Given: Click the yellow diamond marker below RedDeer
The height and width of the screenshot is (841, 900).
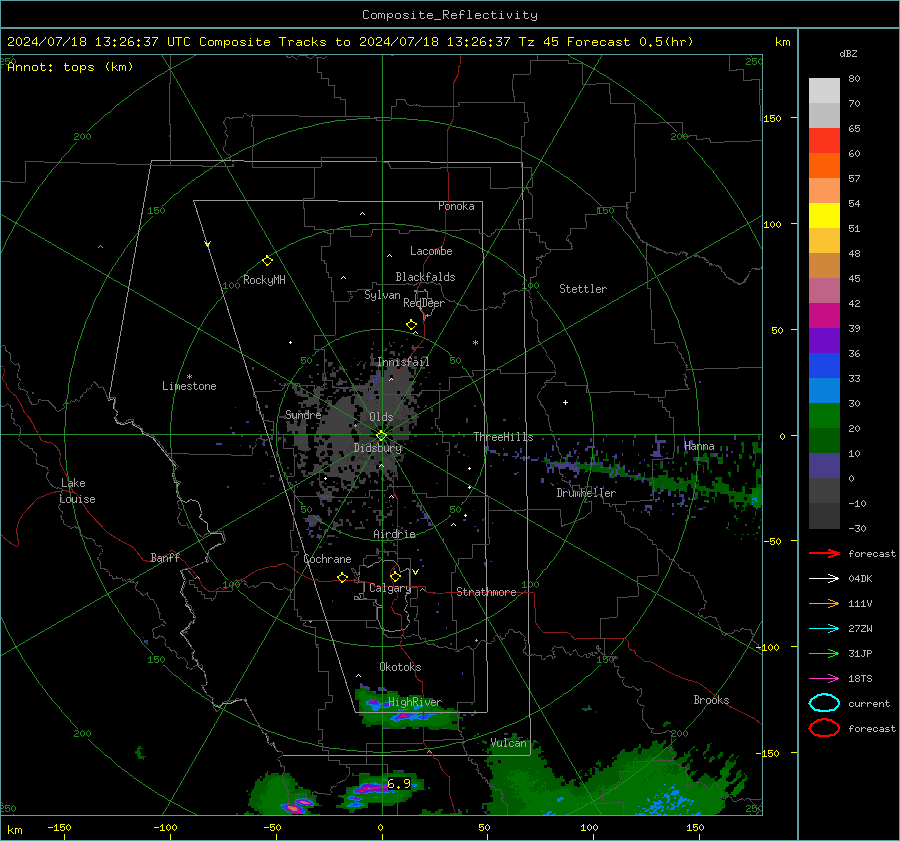Looking at the screenshot, I should point(412,325).
